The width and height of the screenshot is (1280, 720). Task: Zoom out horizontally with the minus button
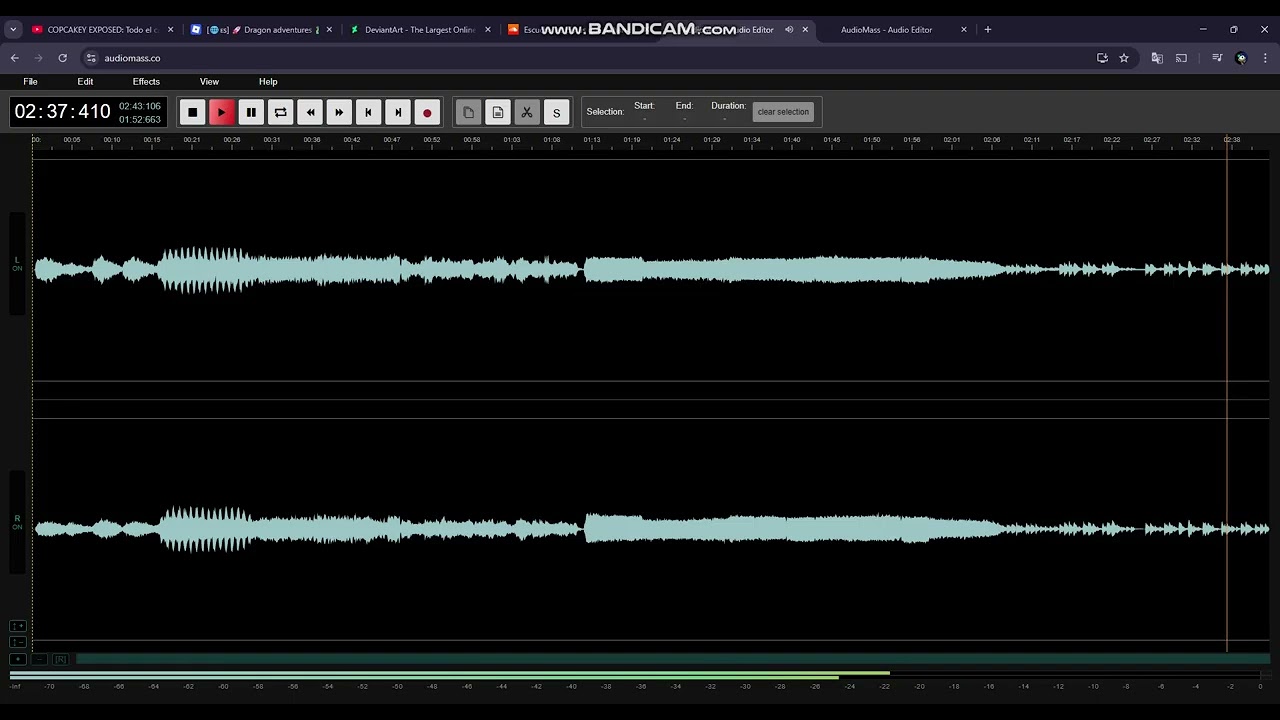[39, 659]
